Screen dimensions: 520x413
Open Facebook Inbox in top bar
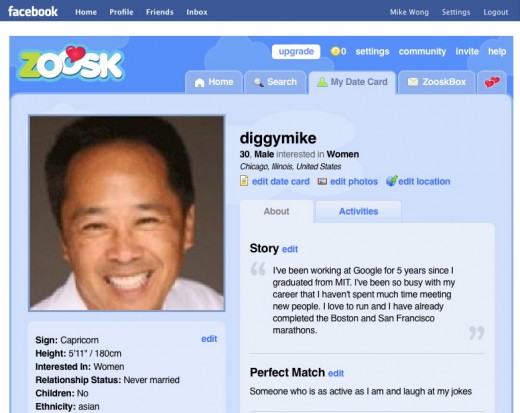[x=197, y=12]
